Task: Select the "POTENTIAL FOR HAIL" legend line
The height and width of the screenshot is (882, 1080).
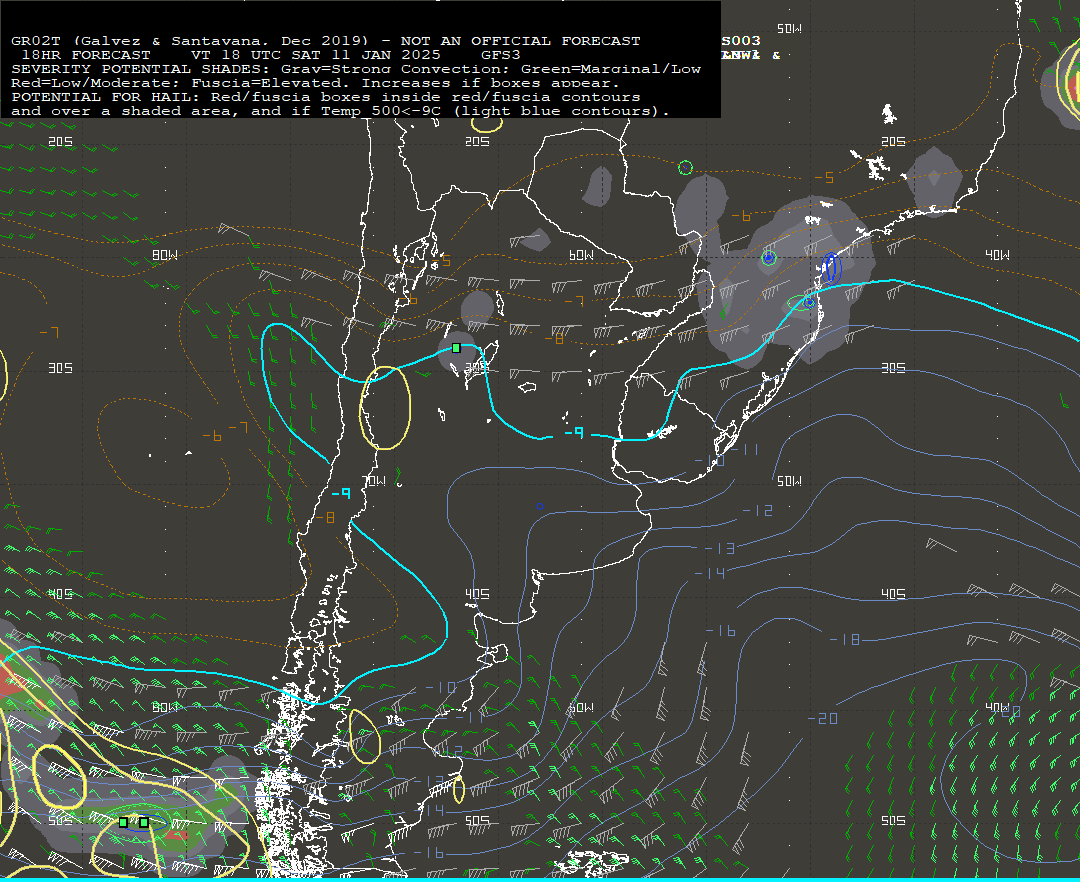Action: click(x=326, y=97)
